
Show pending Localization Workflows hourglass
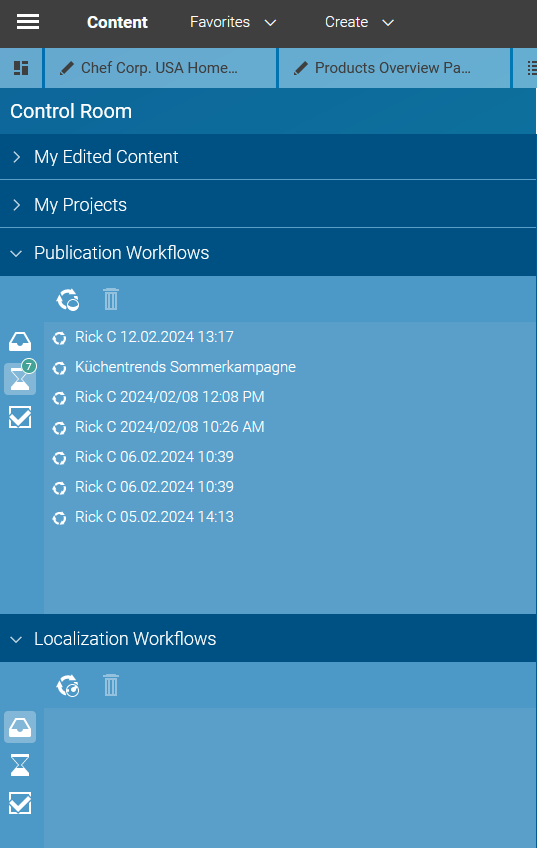pos(20,765)
